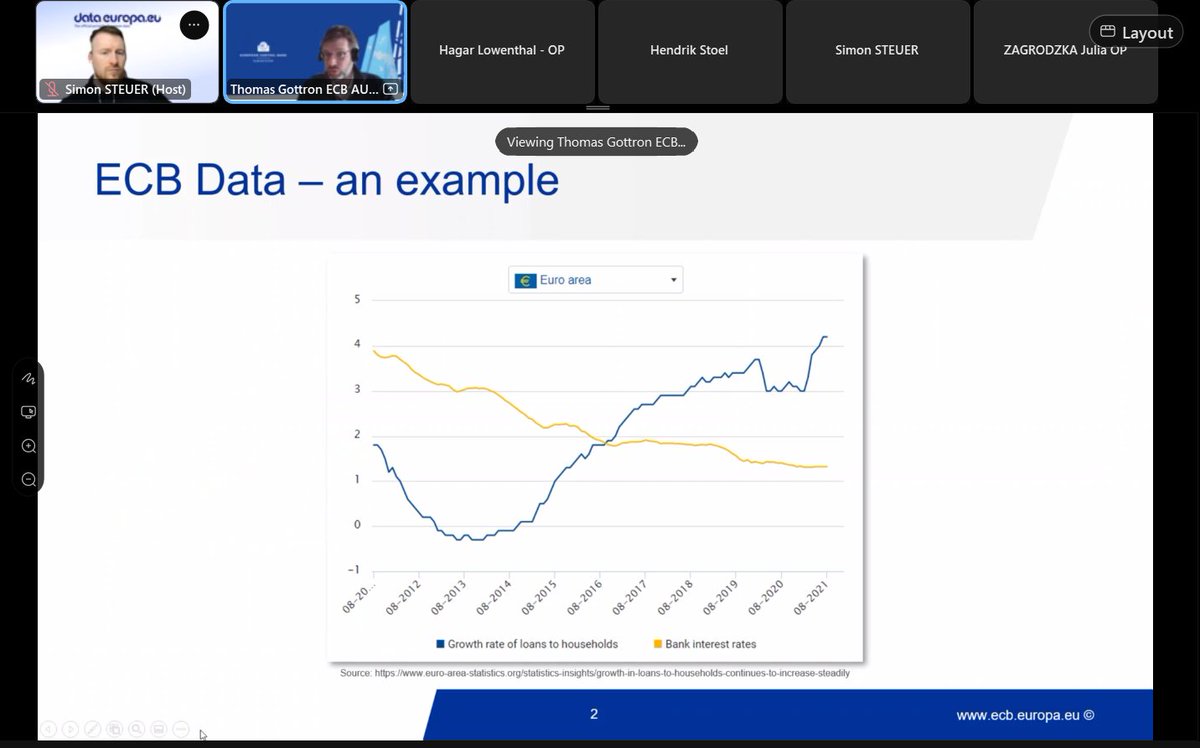Click slide previous arrow control

click(x=48, y=729)
